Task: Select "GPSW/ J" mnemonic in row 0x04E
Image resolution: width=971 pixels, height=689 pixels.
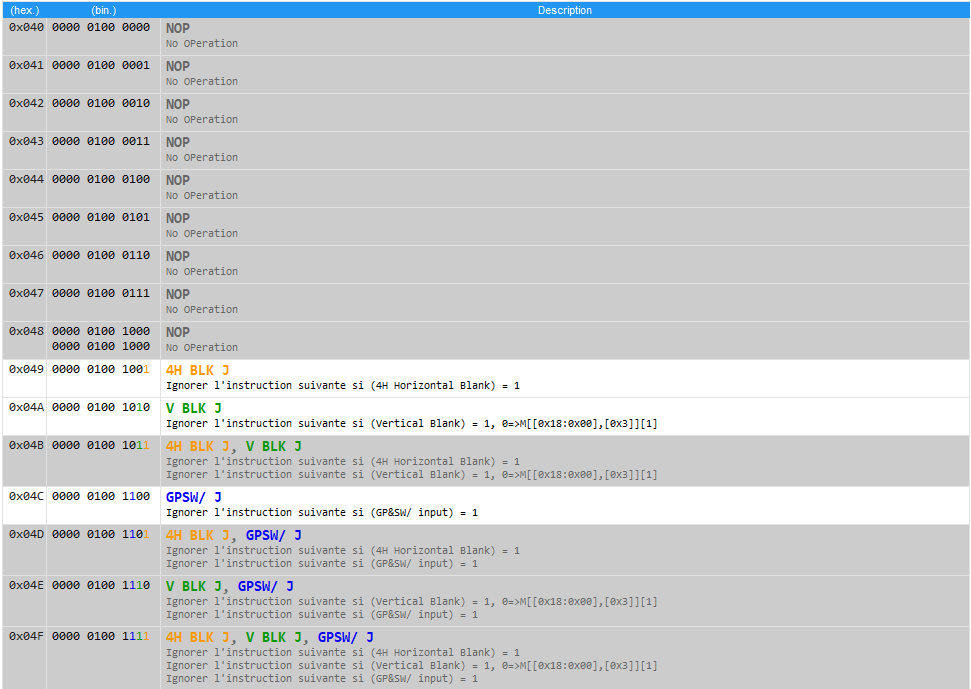Action: pyautogui.click(x=266, y=587)
